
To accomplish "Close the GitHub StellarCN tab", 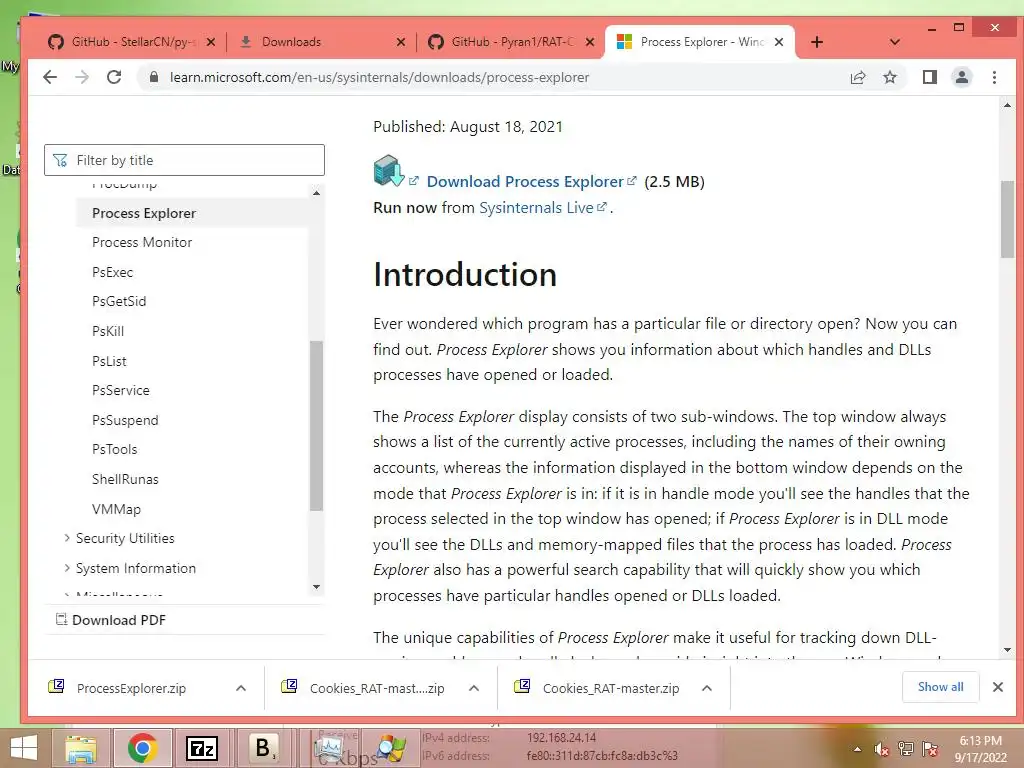I will 210,42.
